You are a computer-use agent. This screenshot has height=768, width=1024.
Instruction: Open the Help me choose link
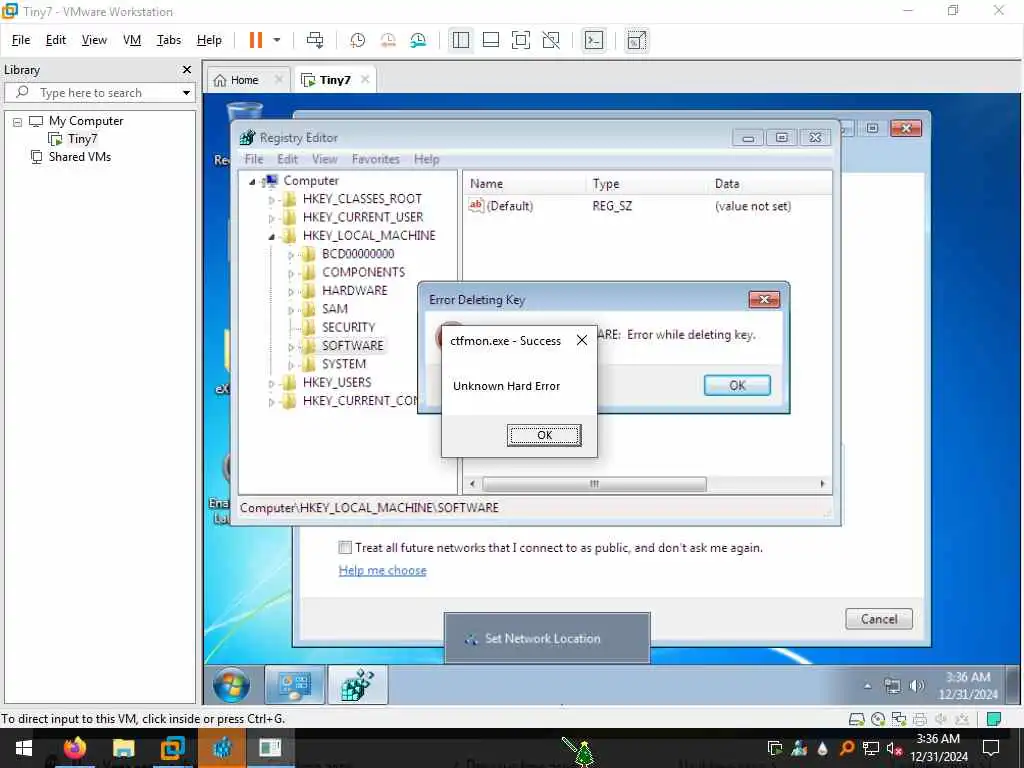382,570
